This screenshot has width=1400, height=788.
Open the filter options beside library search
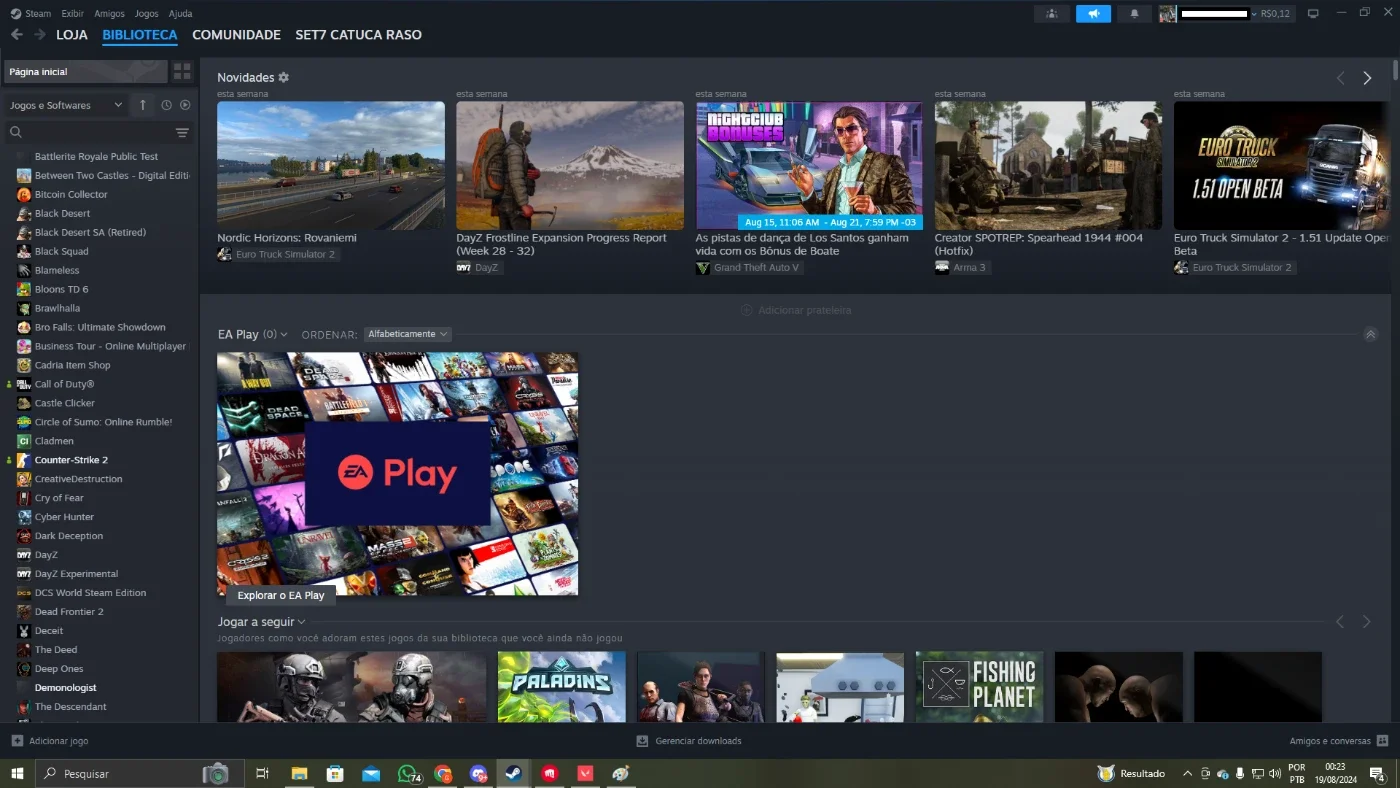pos(182,132)
